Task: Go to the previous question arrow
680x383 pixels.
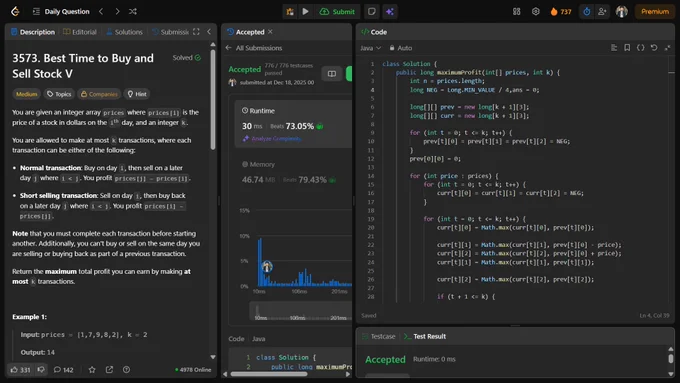Action: point(101,12)
